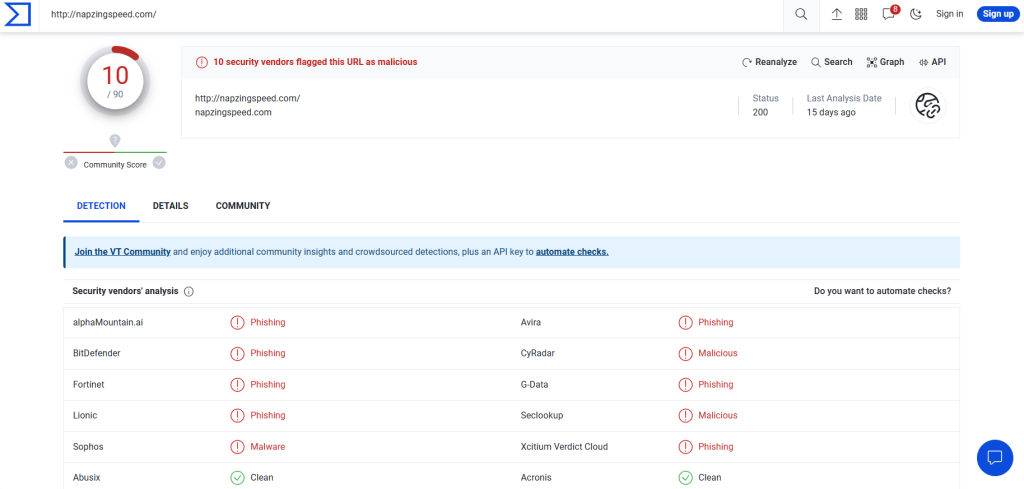Image resolution: width=1024 pixels, height=489 pixels.
Task: Click the negative vote X icon
Action: coord(71,163)
